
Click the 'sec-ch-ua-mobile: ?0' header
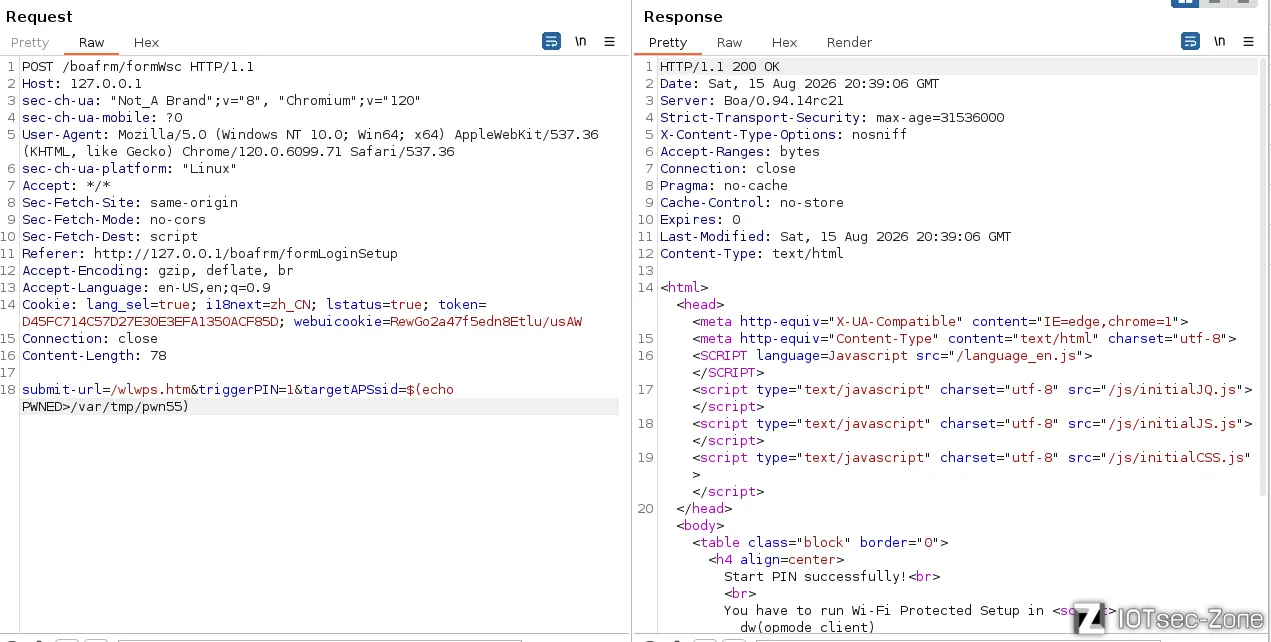coord(102,118)
